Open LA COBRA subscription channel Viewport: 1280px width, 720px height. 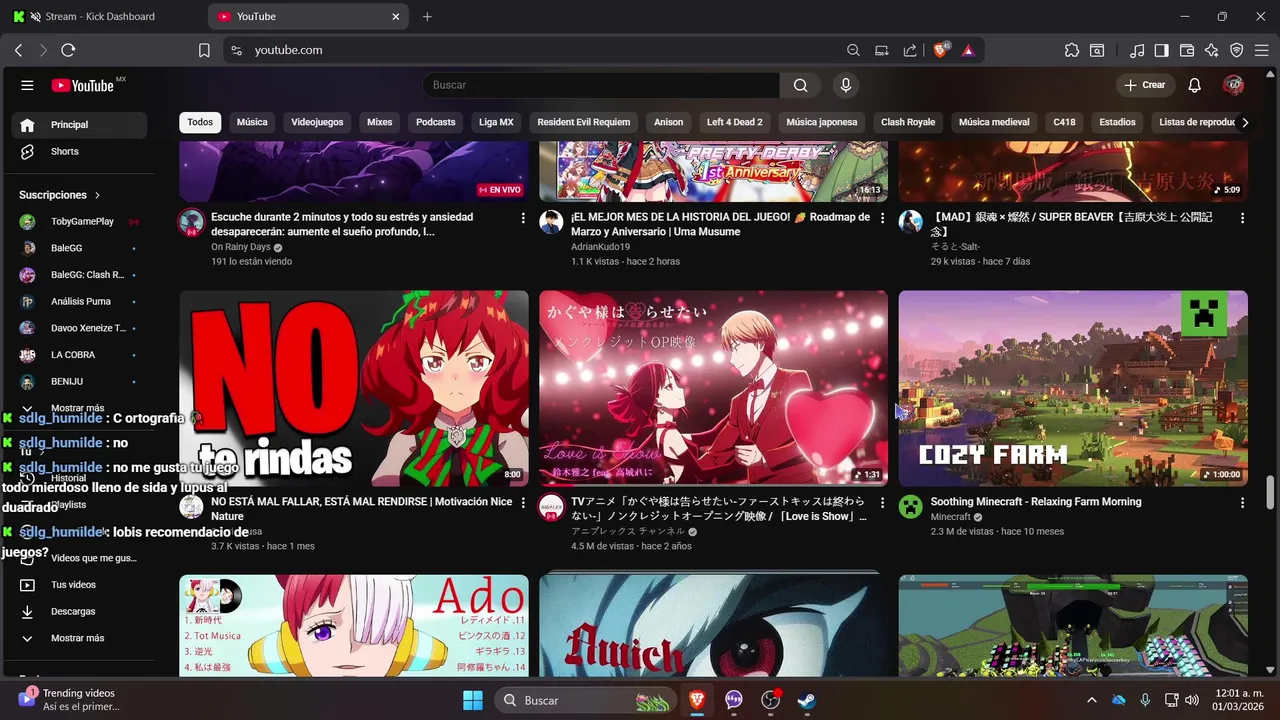pyautogui.click(x=79, y=355)
